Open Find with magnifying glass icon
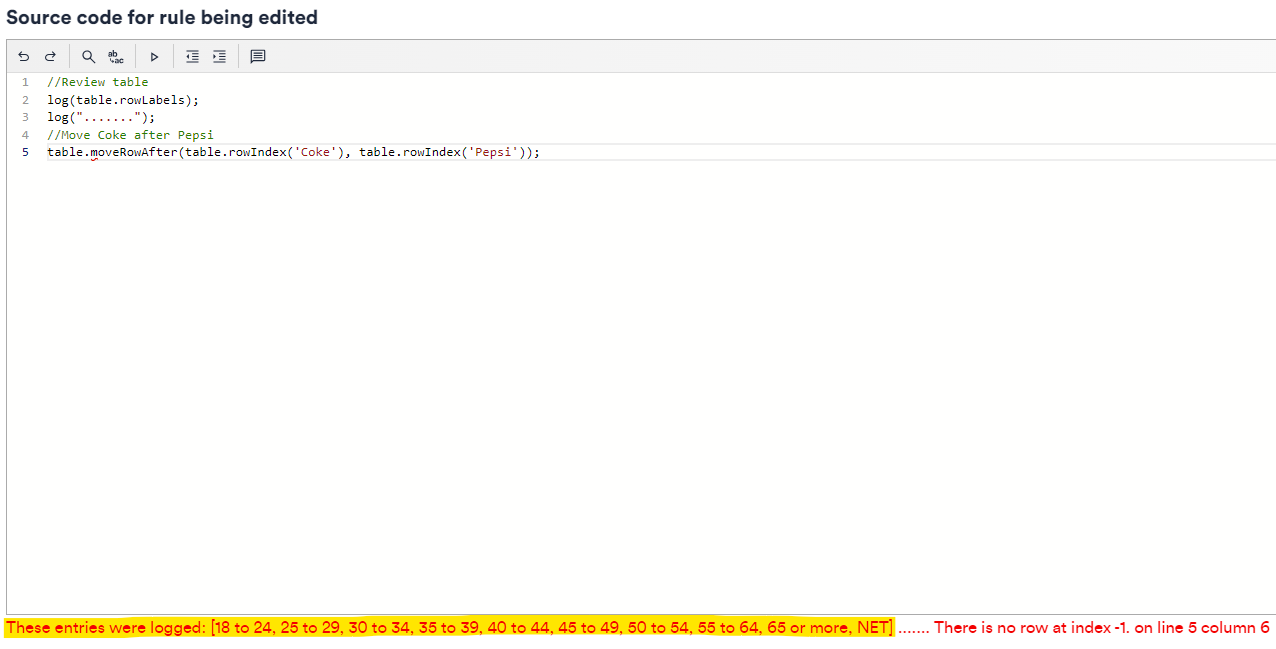Image resolution: width=1276 pixels, height=649 pixels. pos(88,57)
